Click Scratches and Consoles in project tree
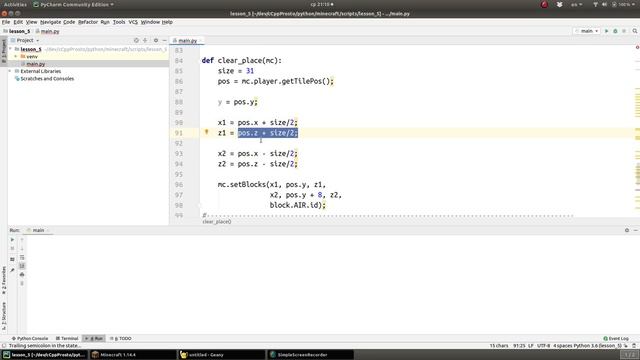640x360 pixels. 47,78
